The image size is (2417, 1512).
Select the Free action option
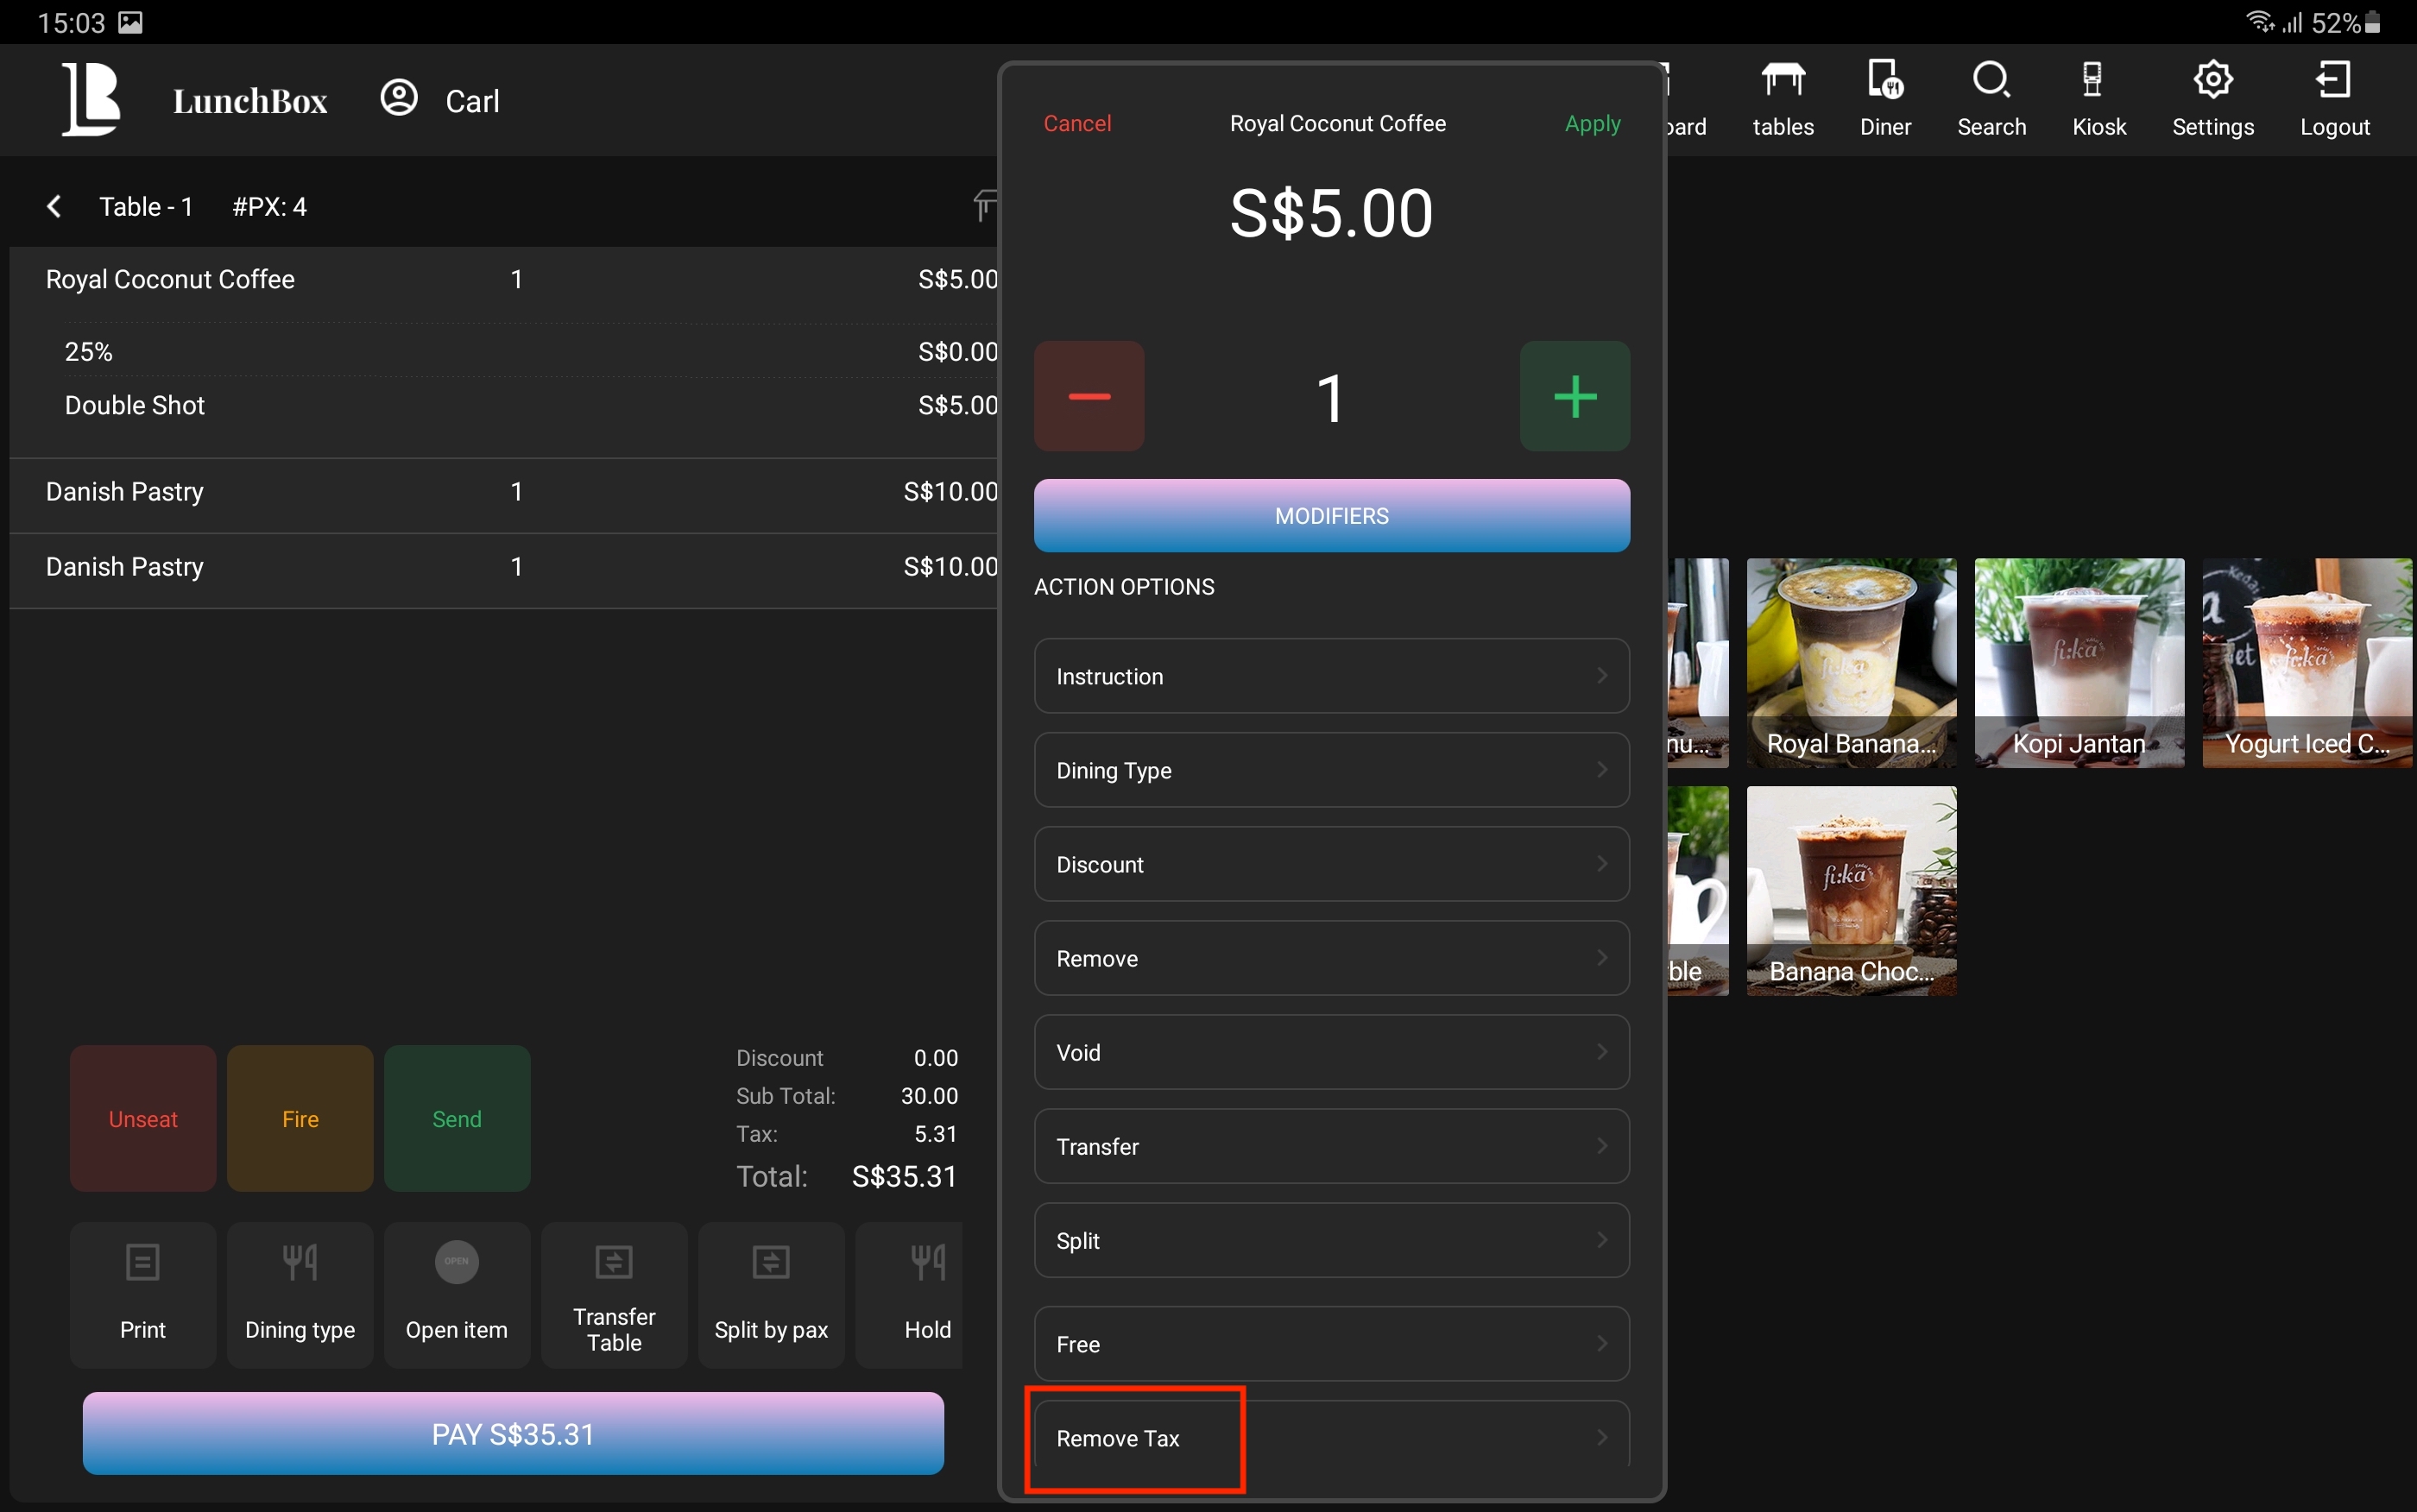click(x=1331, y=1343)
